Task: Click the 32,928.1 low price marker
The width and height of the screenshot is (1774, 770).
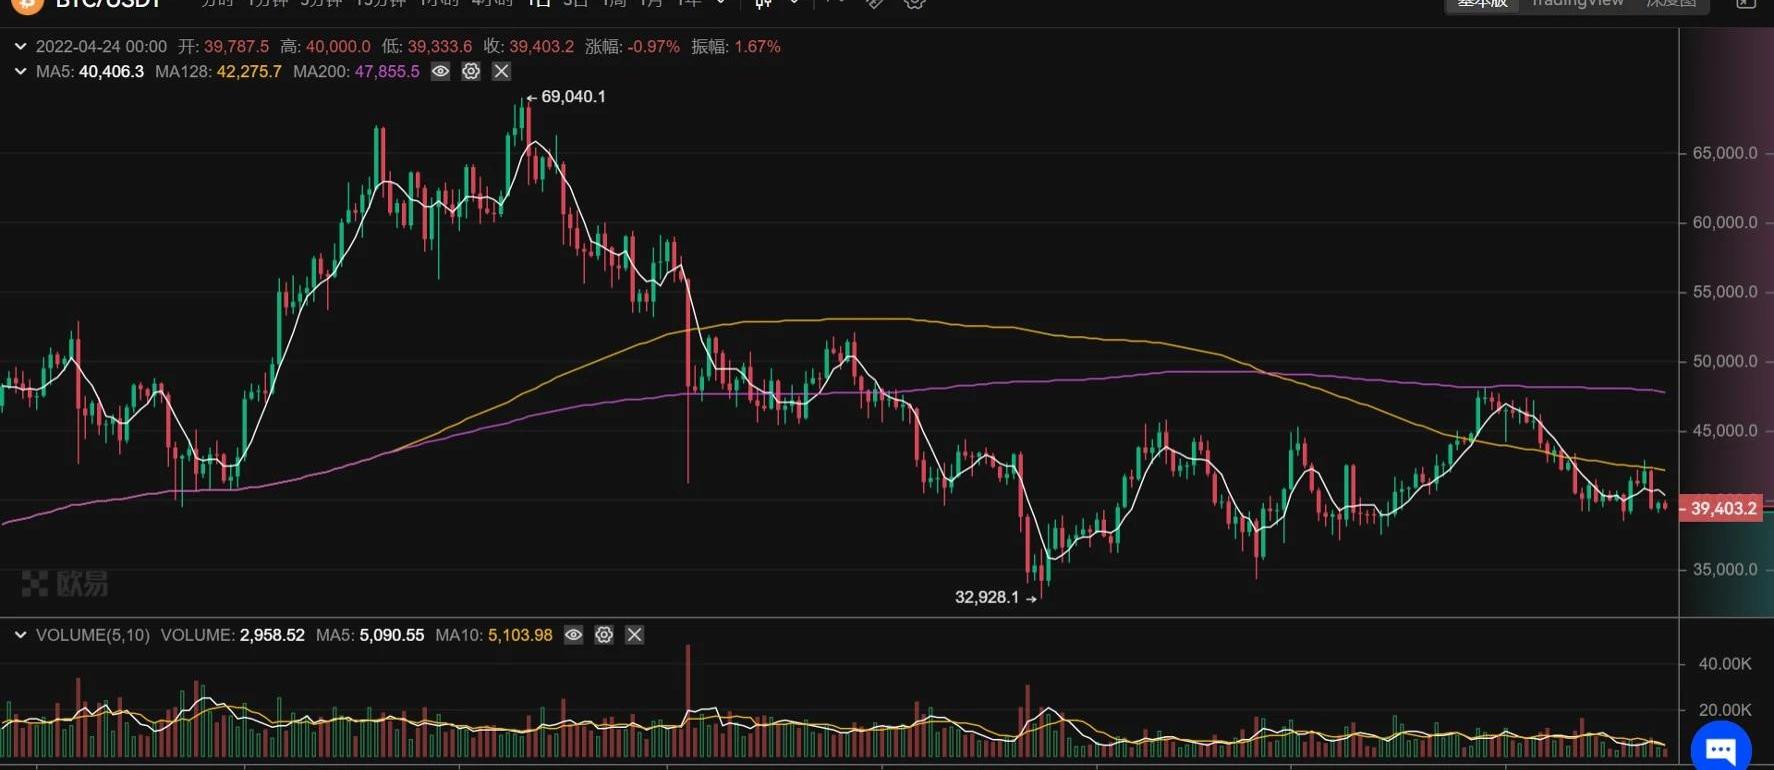Action: 987,597
